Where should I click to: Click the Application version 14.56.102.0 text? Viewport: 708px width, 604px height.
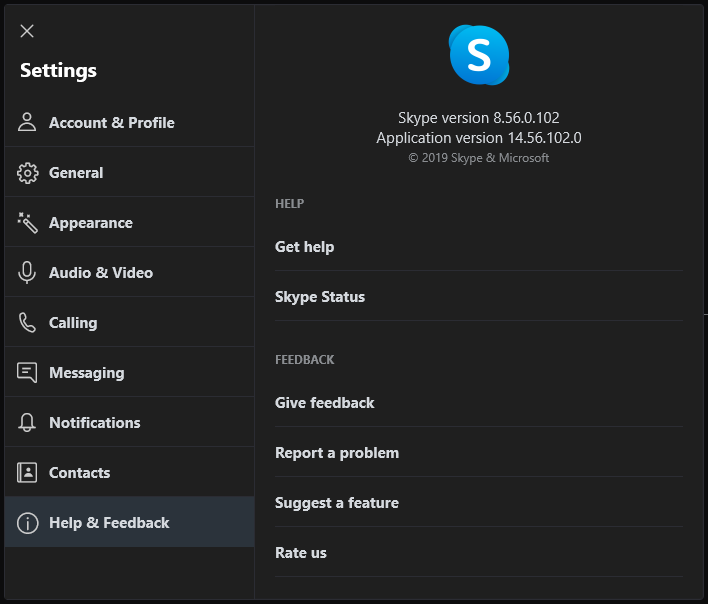(479, 138)
